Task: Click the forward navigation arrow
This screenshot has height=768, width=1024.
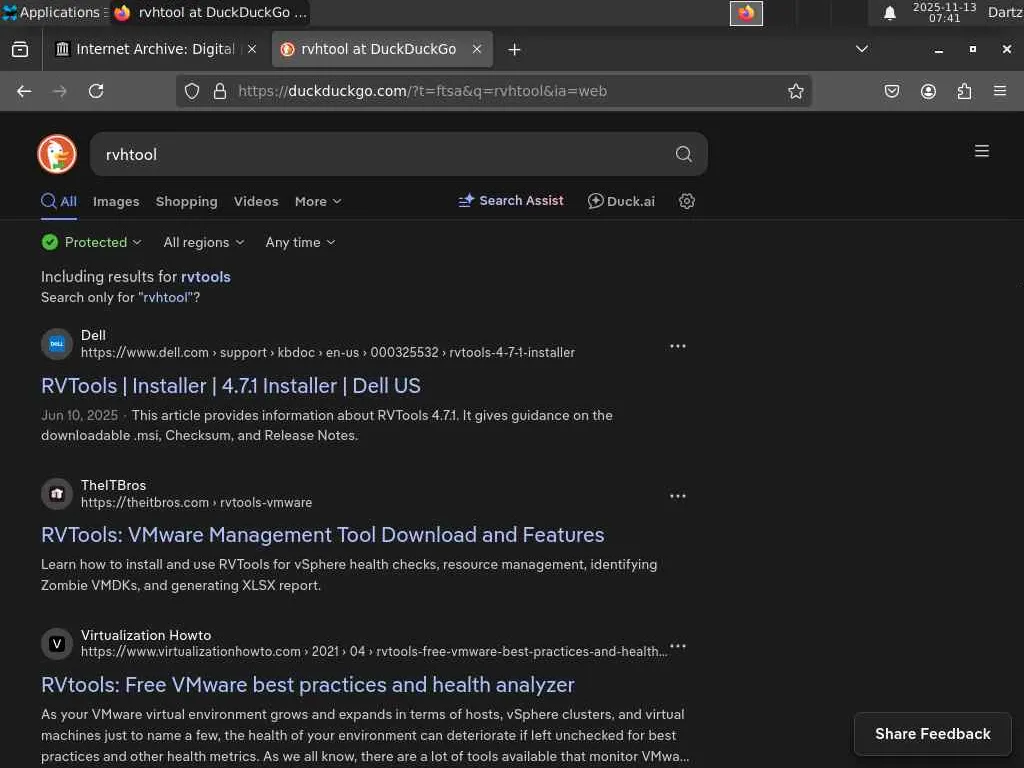Action: point(59,91)
